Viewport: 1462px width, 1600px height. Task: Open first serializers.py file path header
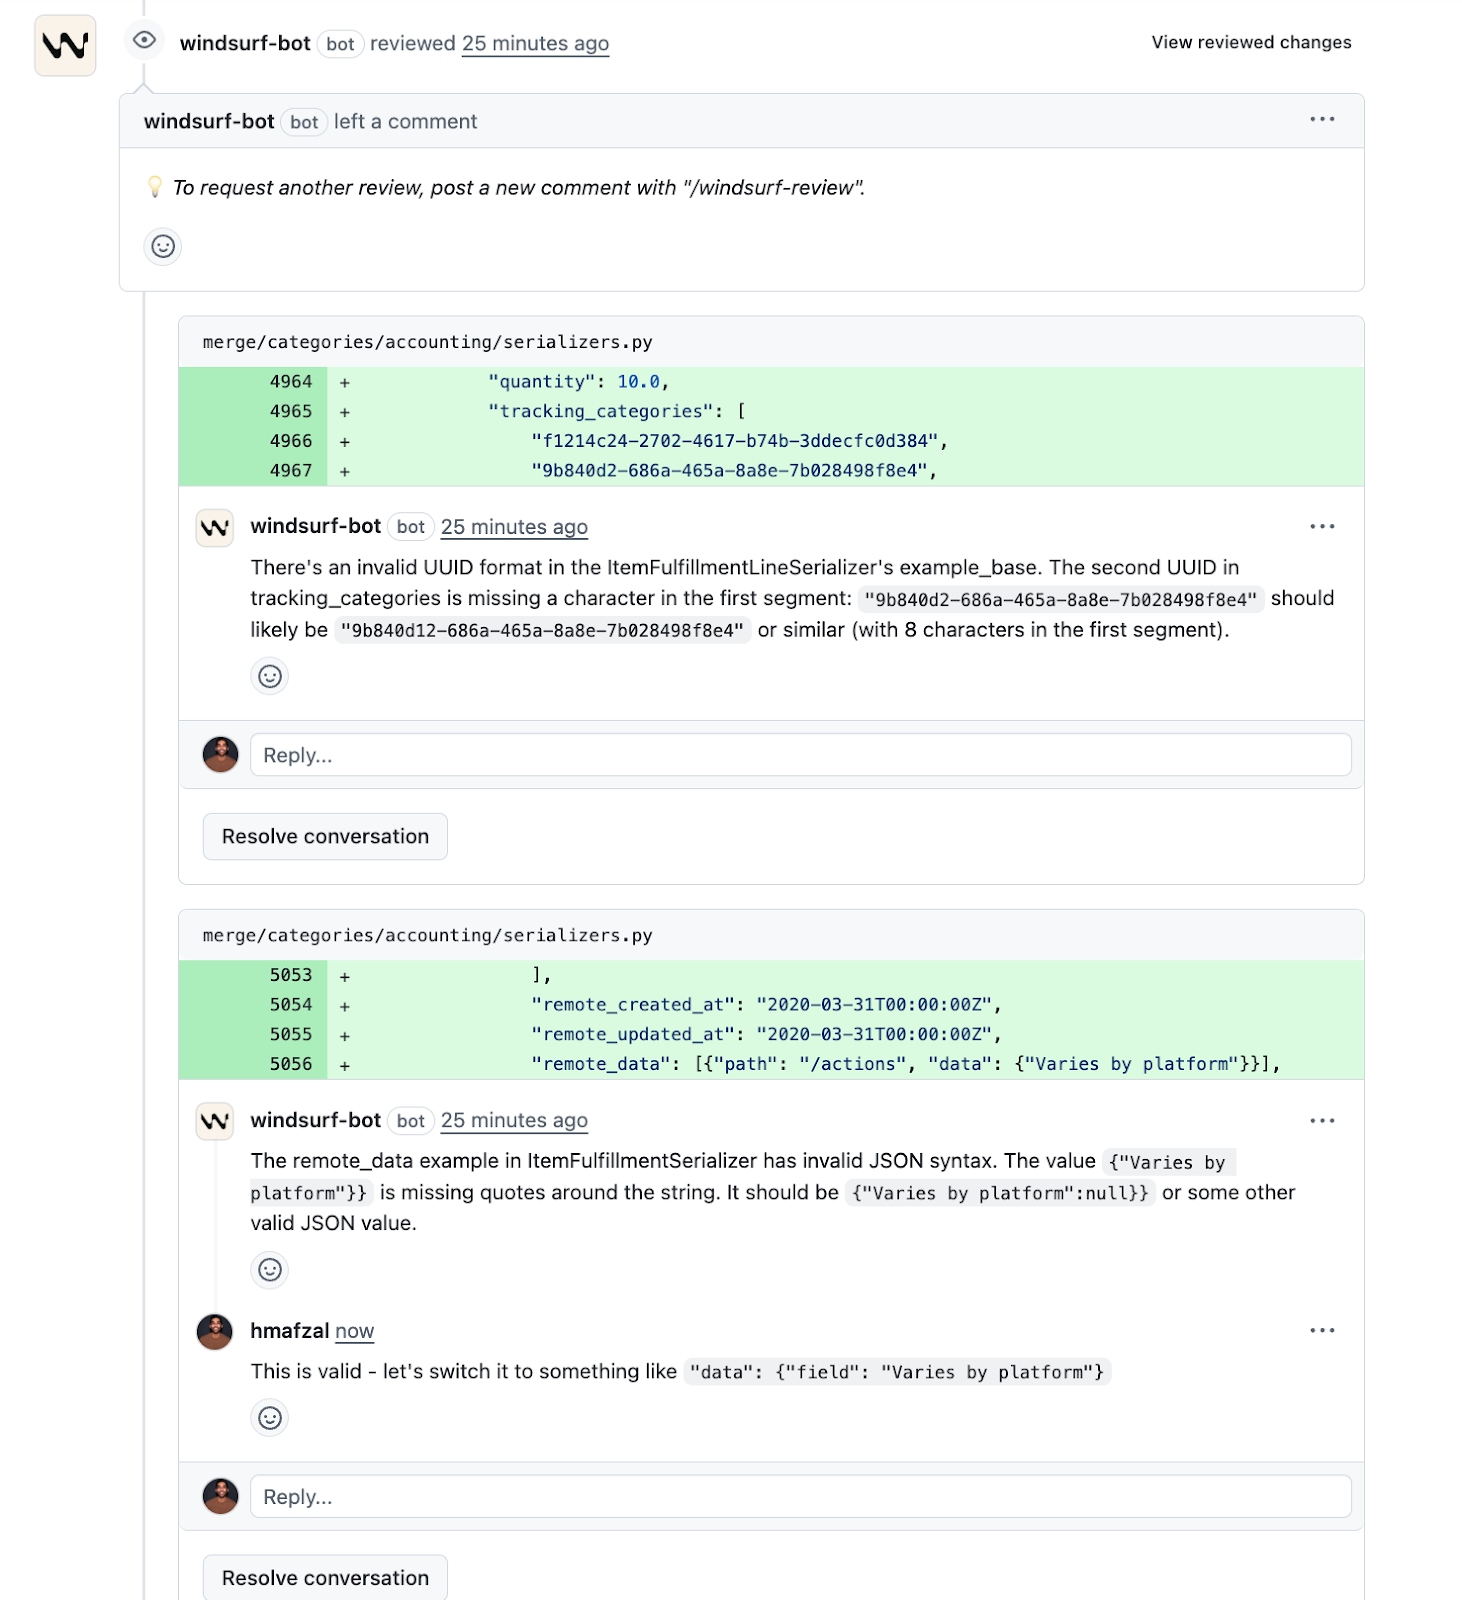pos(427,342)
